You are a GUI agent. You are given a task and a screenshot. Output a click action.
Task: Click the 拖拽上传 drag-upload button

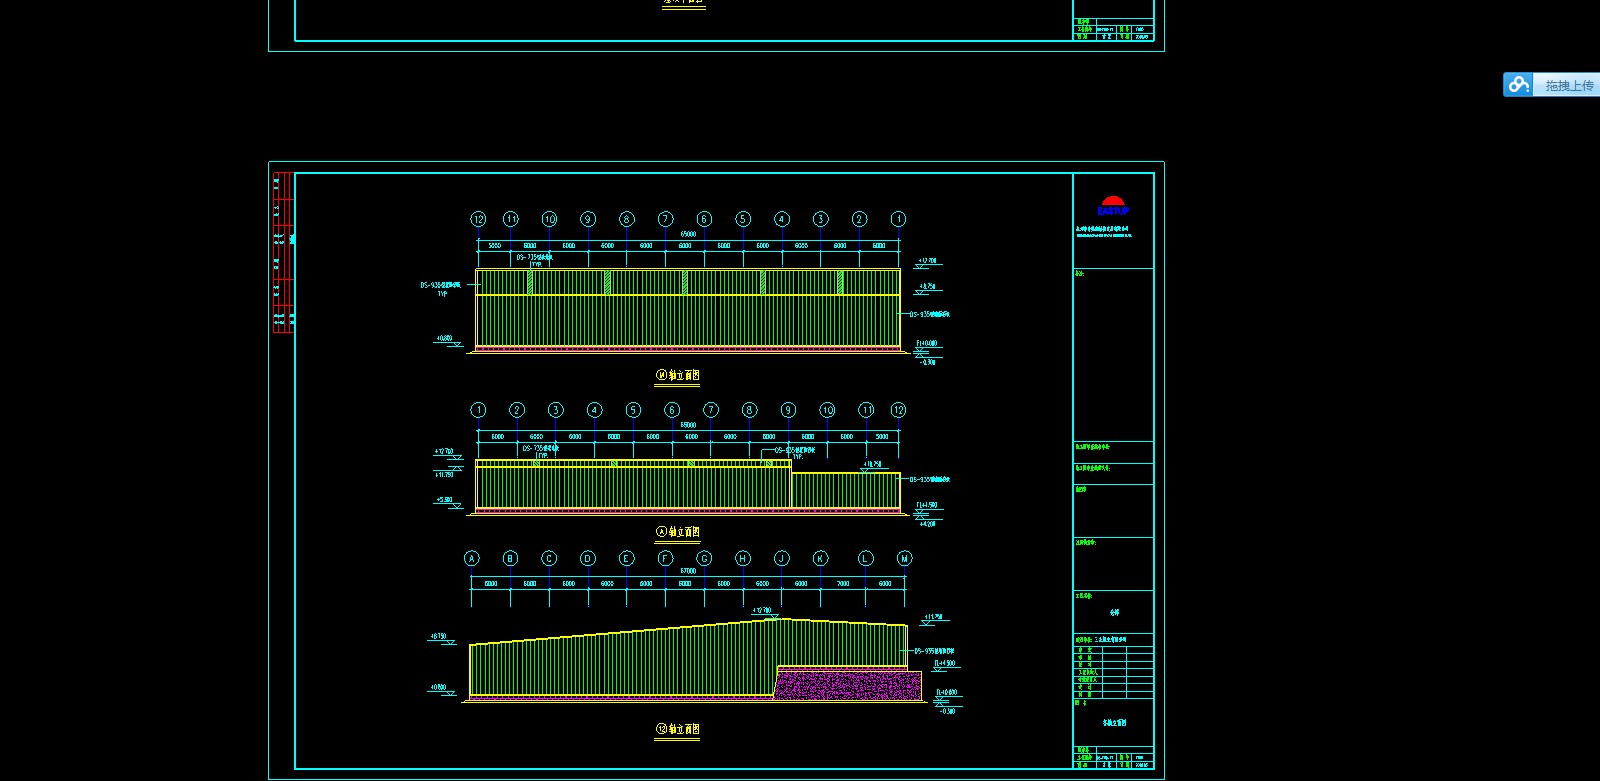pyautogui.click(x=1568, y=86)
